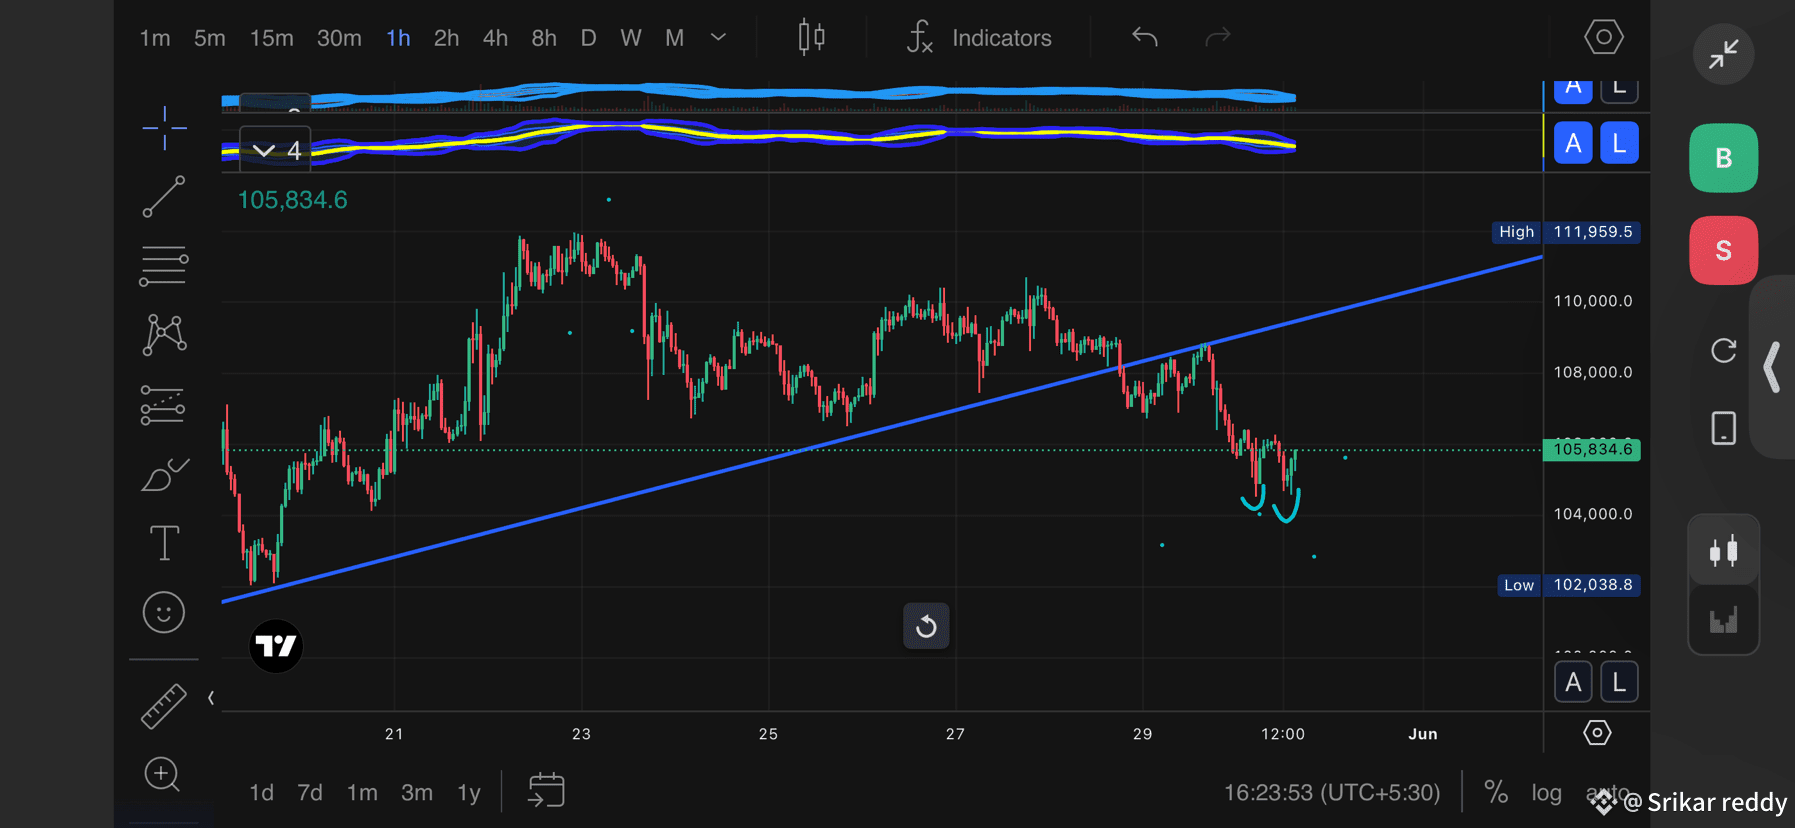Viewport: 1795px width, 828px height.
Task: Select the Text annotation tool
Action: click(x=164, y=543)
